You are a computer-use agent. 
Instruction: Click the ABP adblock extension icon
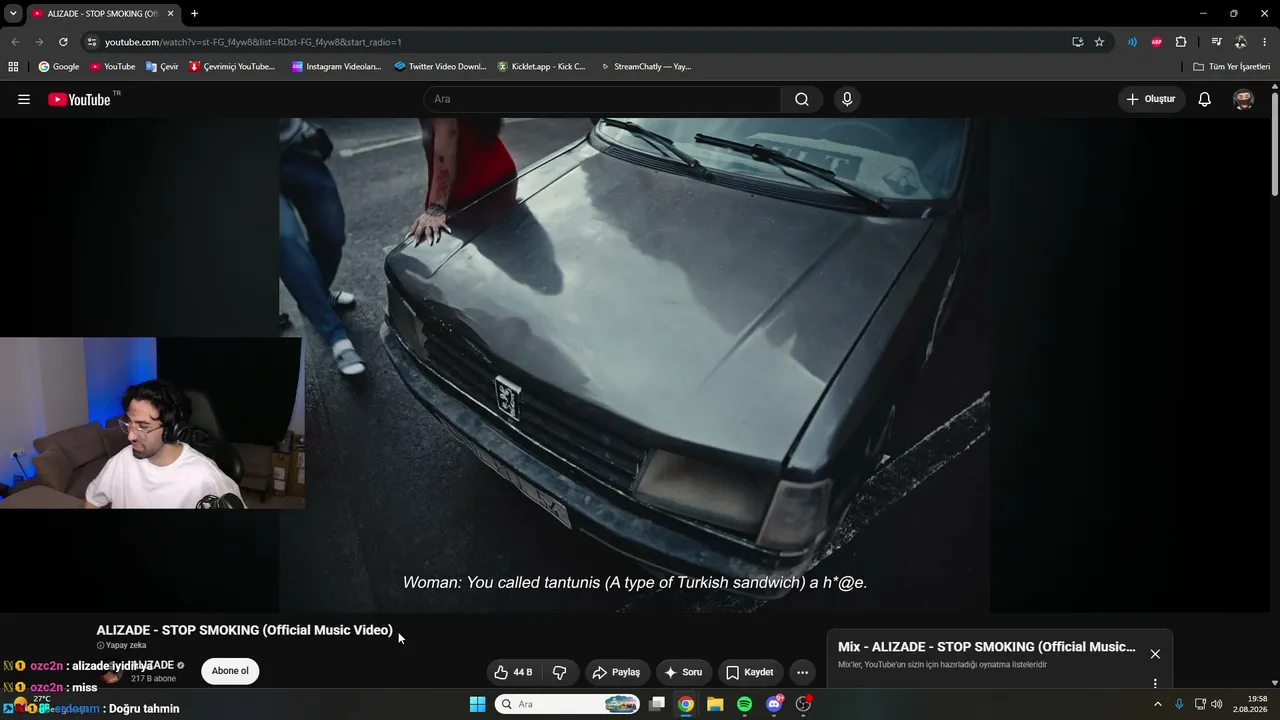[1157, 42]
